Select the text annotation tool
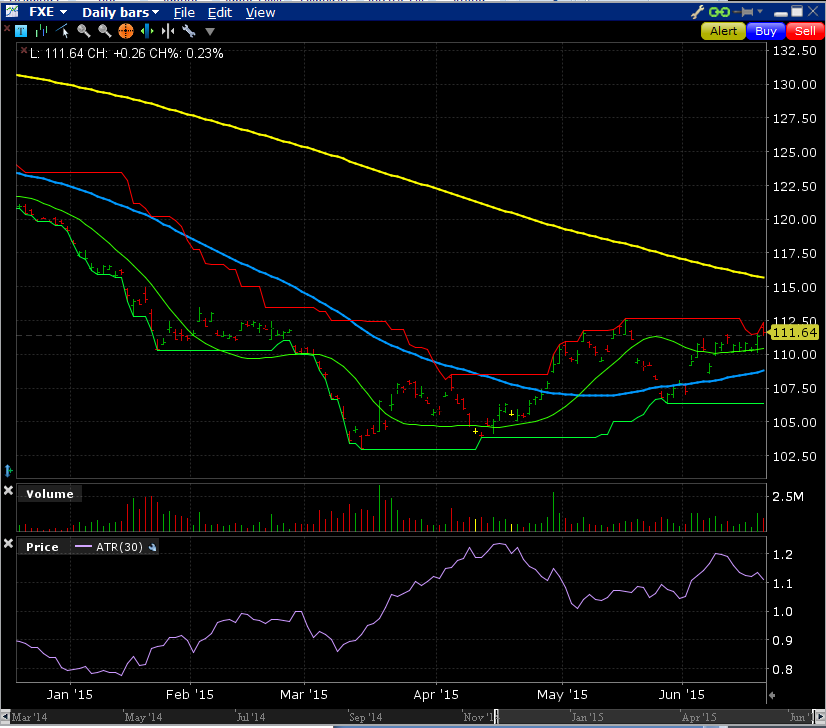826x728 pixels. tap(22, 31)
